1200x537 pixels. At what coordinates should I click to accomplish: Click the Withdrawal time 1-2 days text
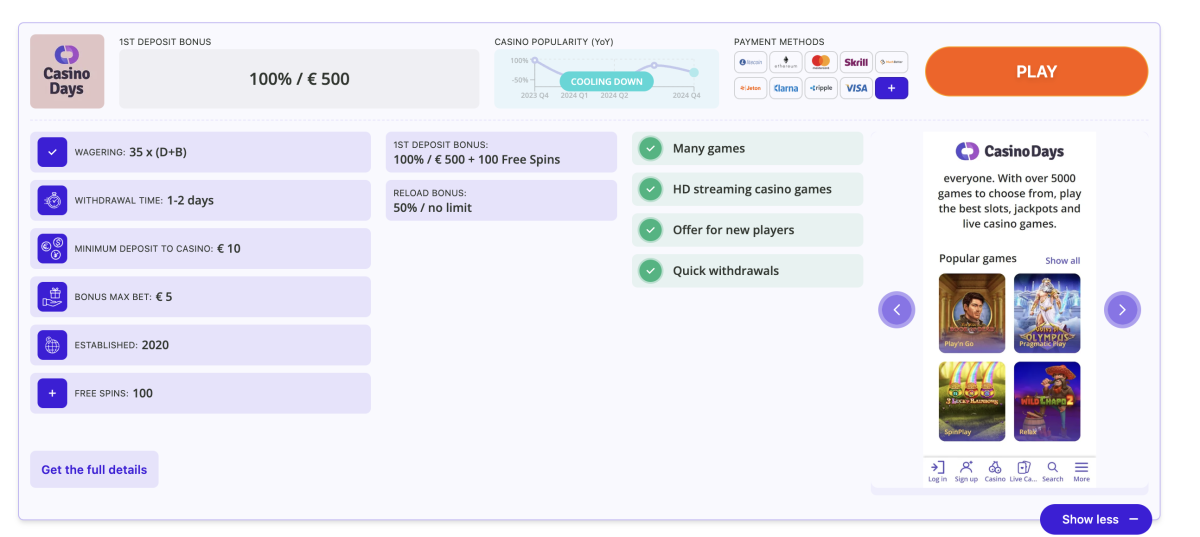(x=144, y=200)
